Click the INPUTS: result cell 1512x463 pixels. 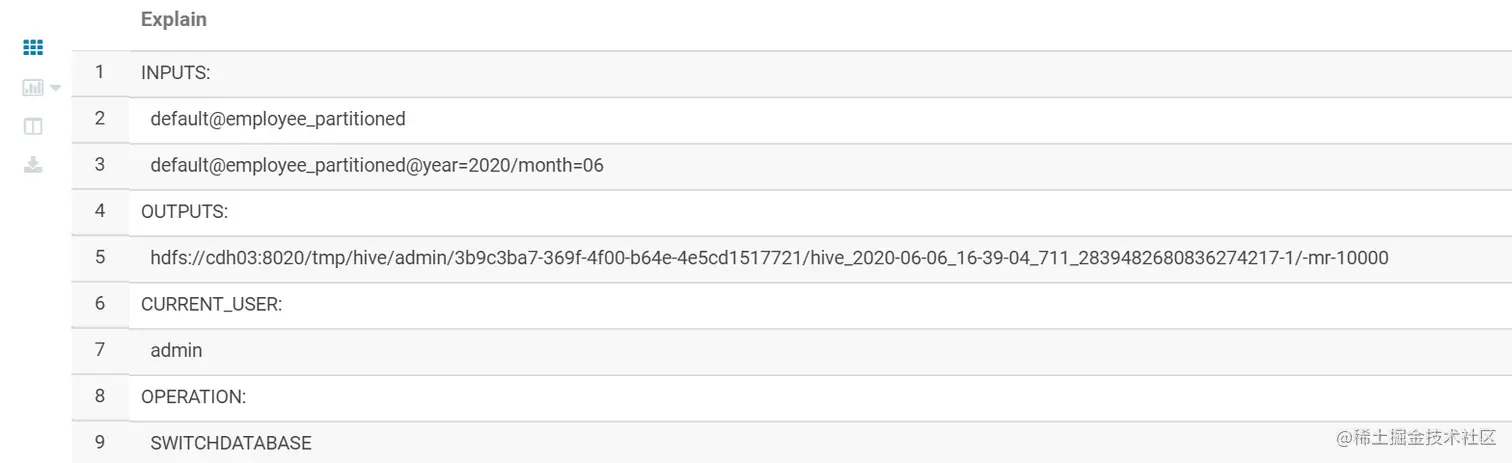pos(175,73)
